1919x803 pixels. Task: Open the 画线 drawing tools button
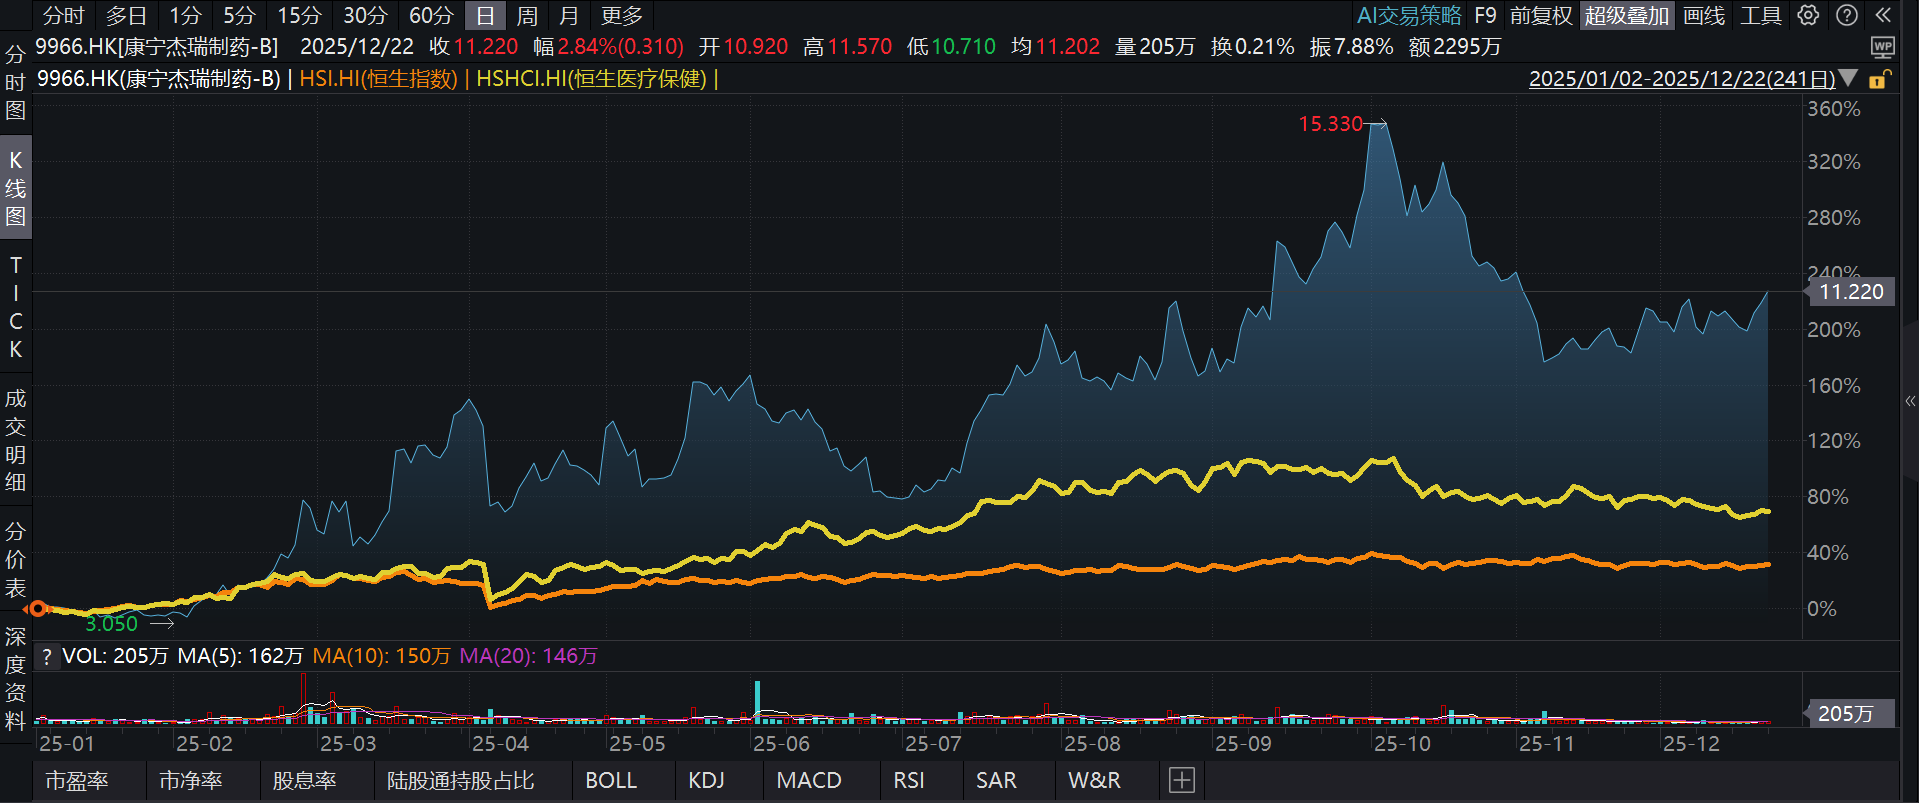point(1704,15)
